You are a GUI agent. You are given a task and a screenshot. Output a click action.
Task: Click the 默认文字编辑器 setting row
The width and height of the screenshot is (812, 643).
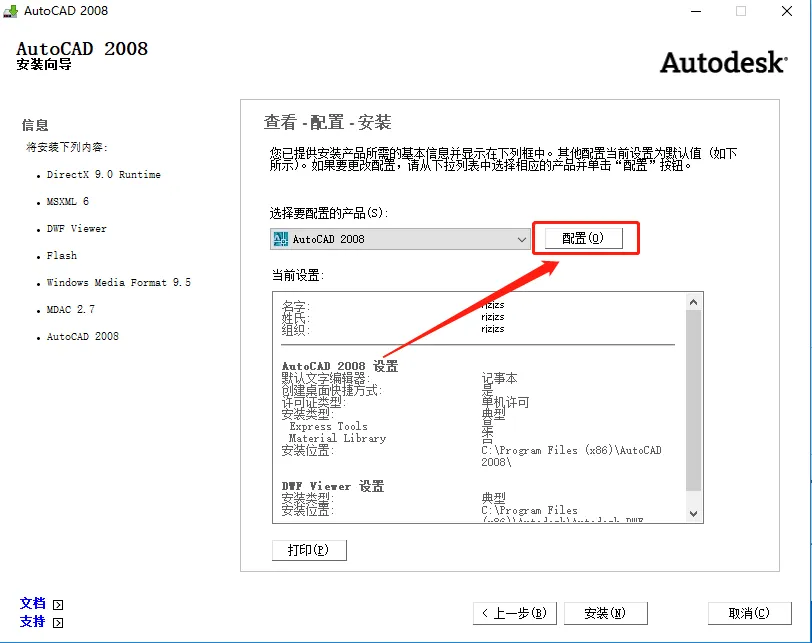click(399, 378)
